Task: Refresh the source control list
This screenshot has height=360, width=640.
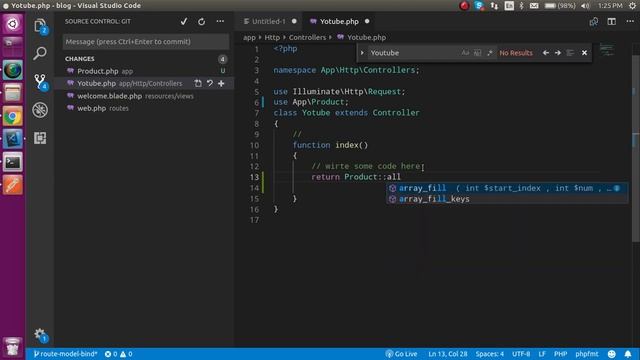Action: [x=202, y=22]
